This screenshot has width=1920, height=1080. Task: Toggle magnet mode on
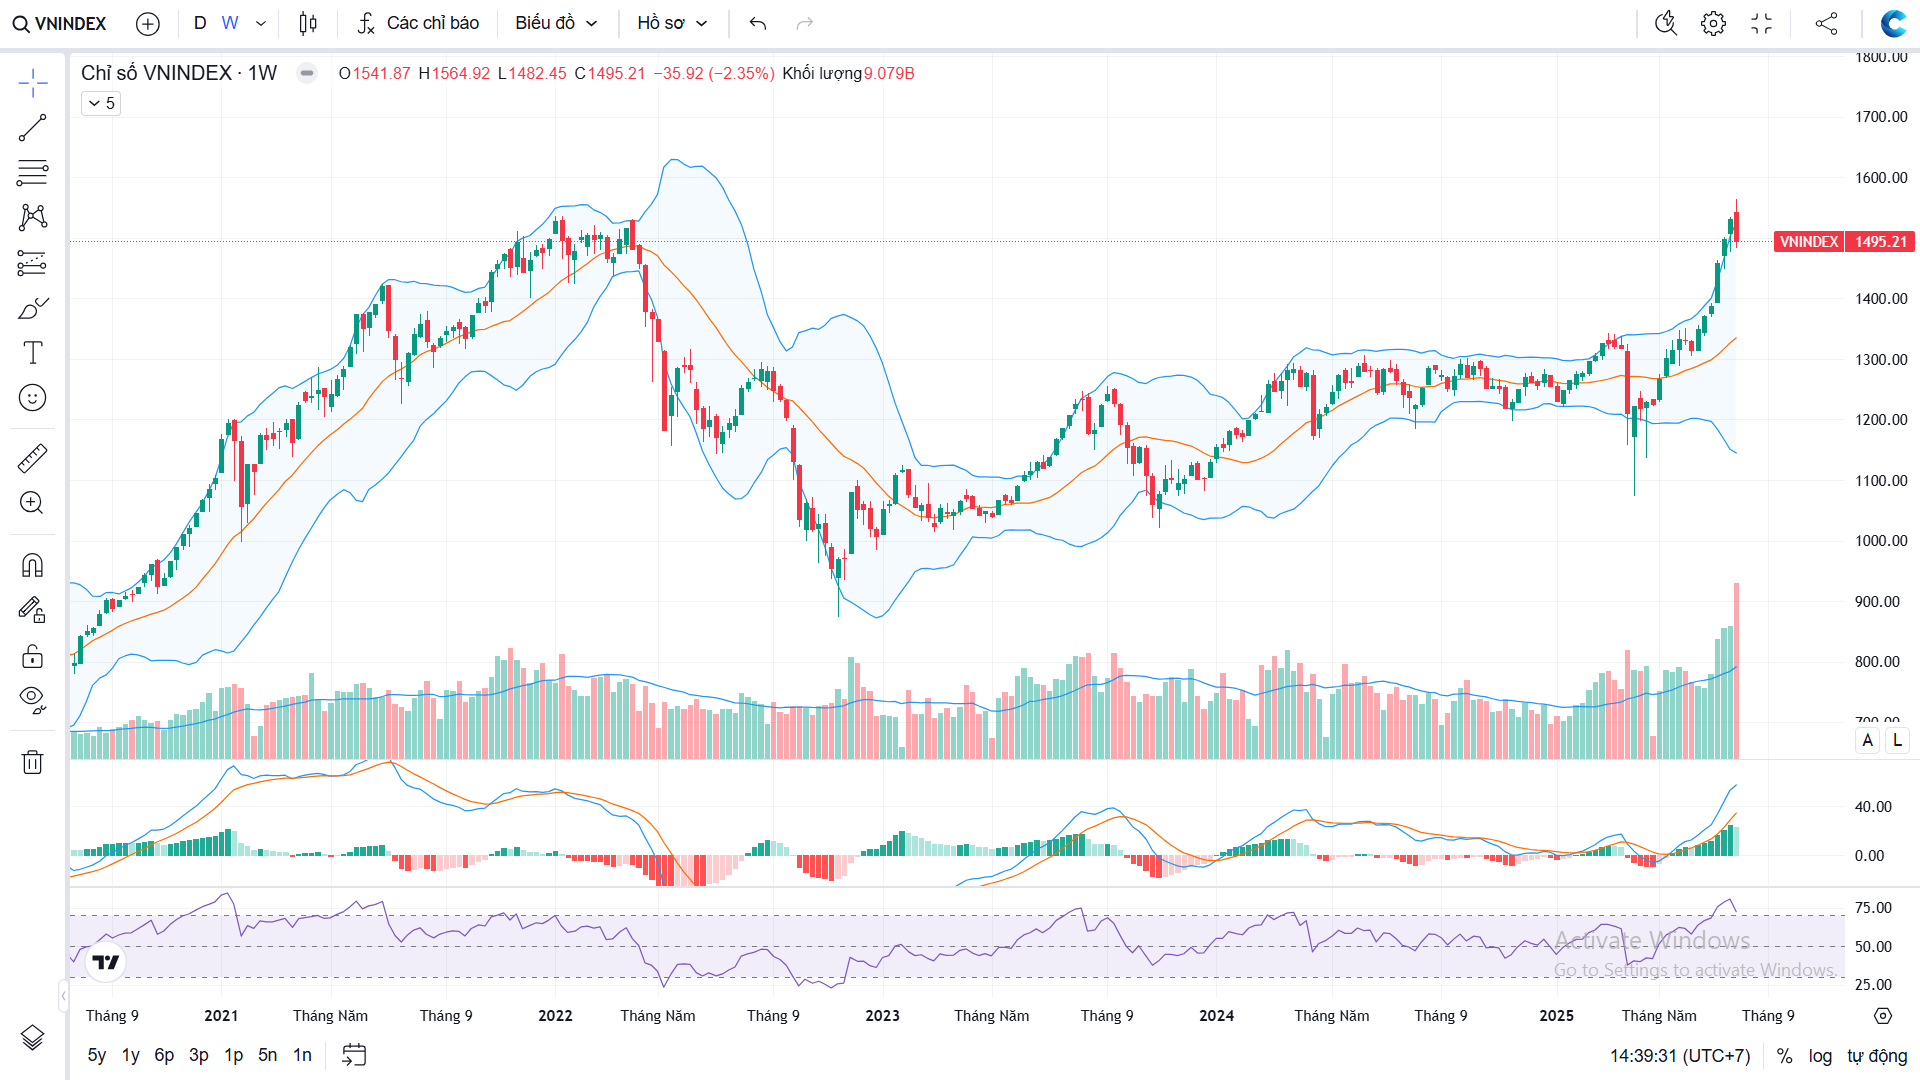[x=32, y=566]
